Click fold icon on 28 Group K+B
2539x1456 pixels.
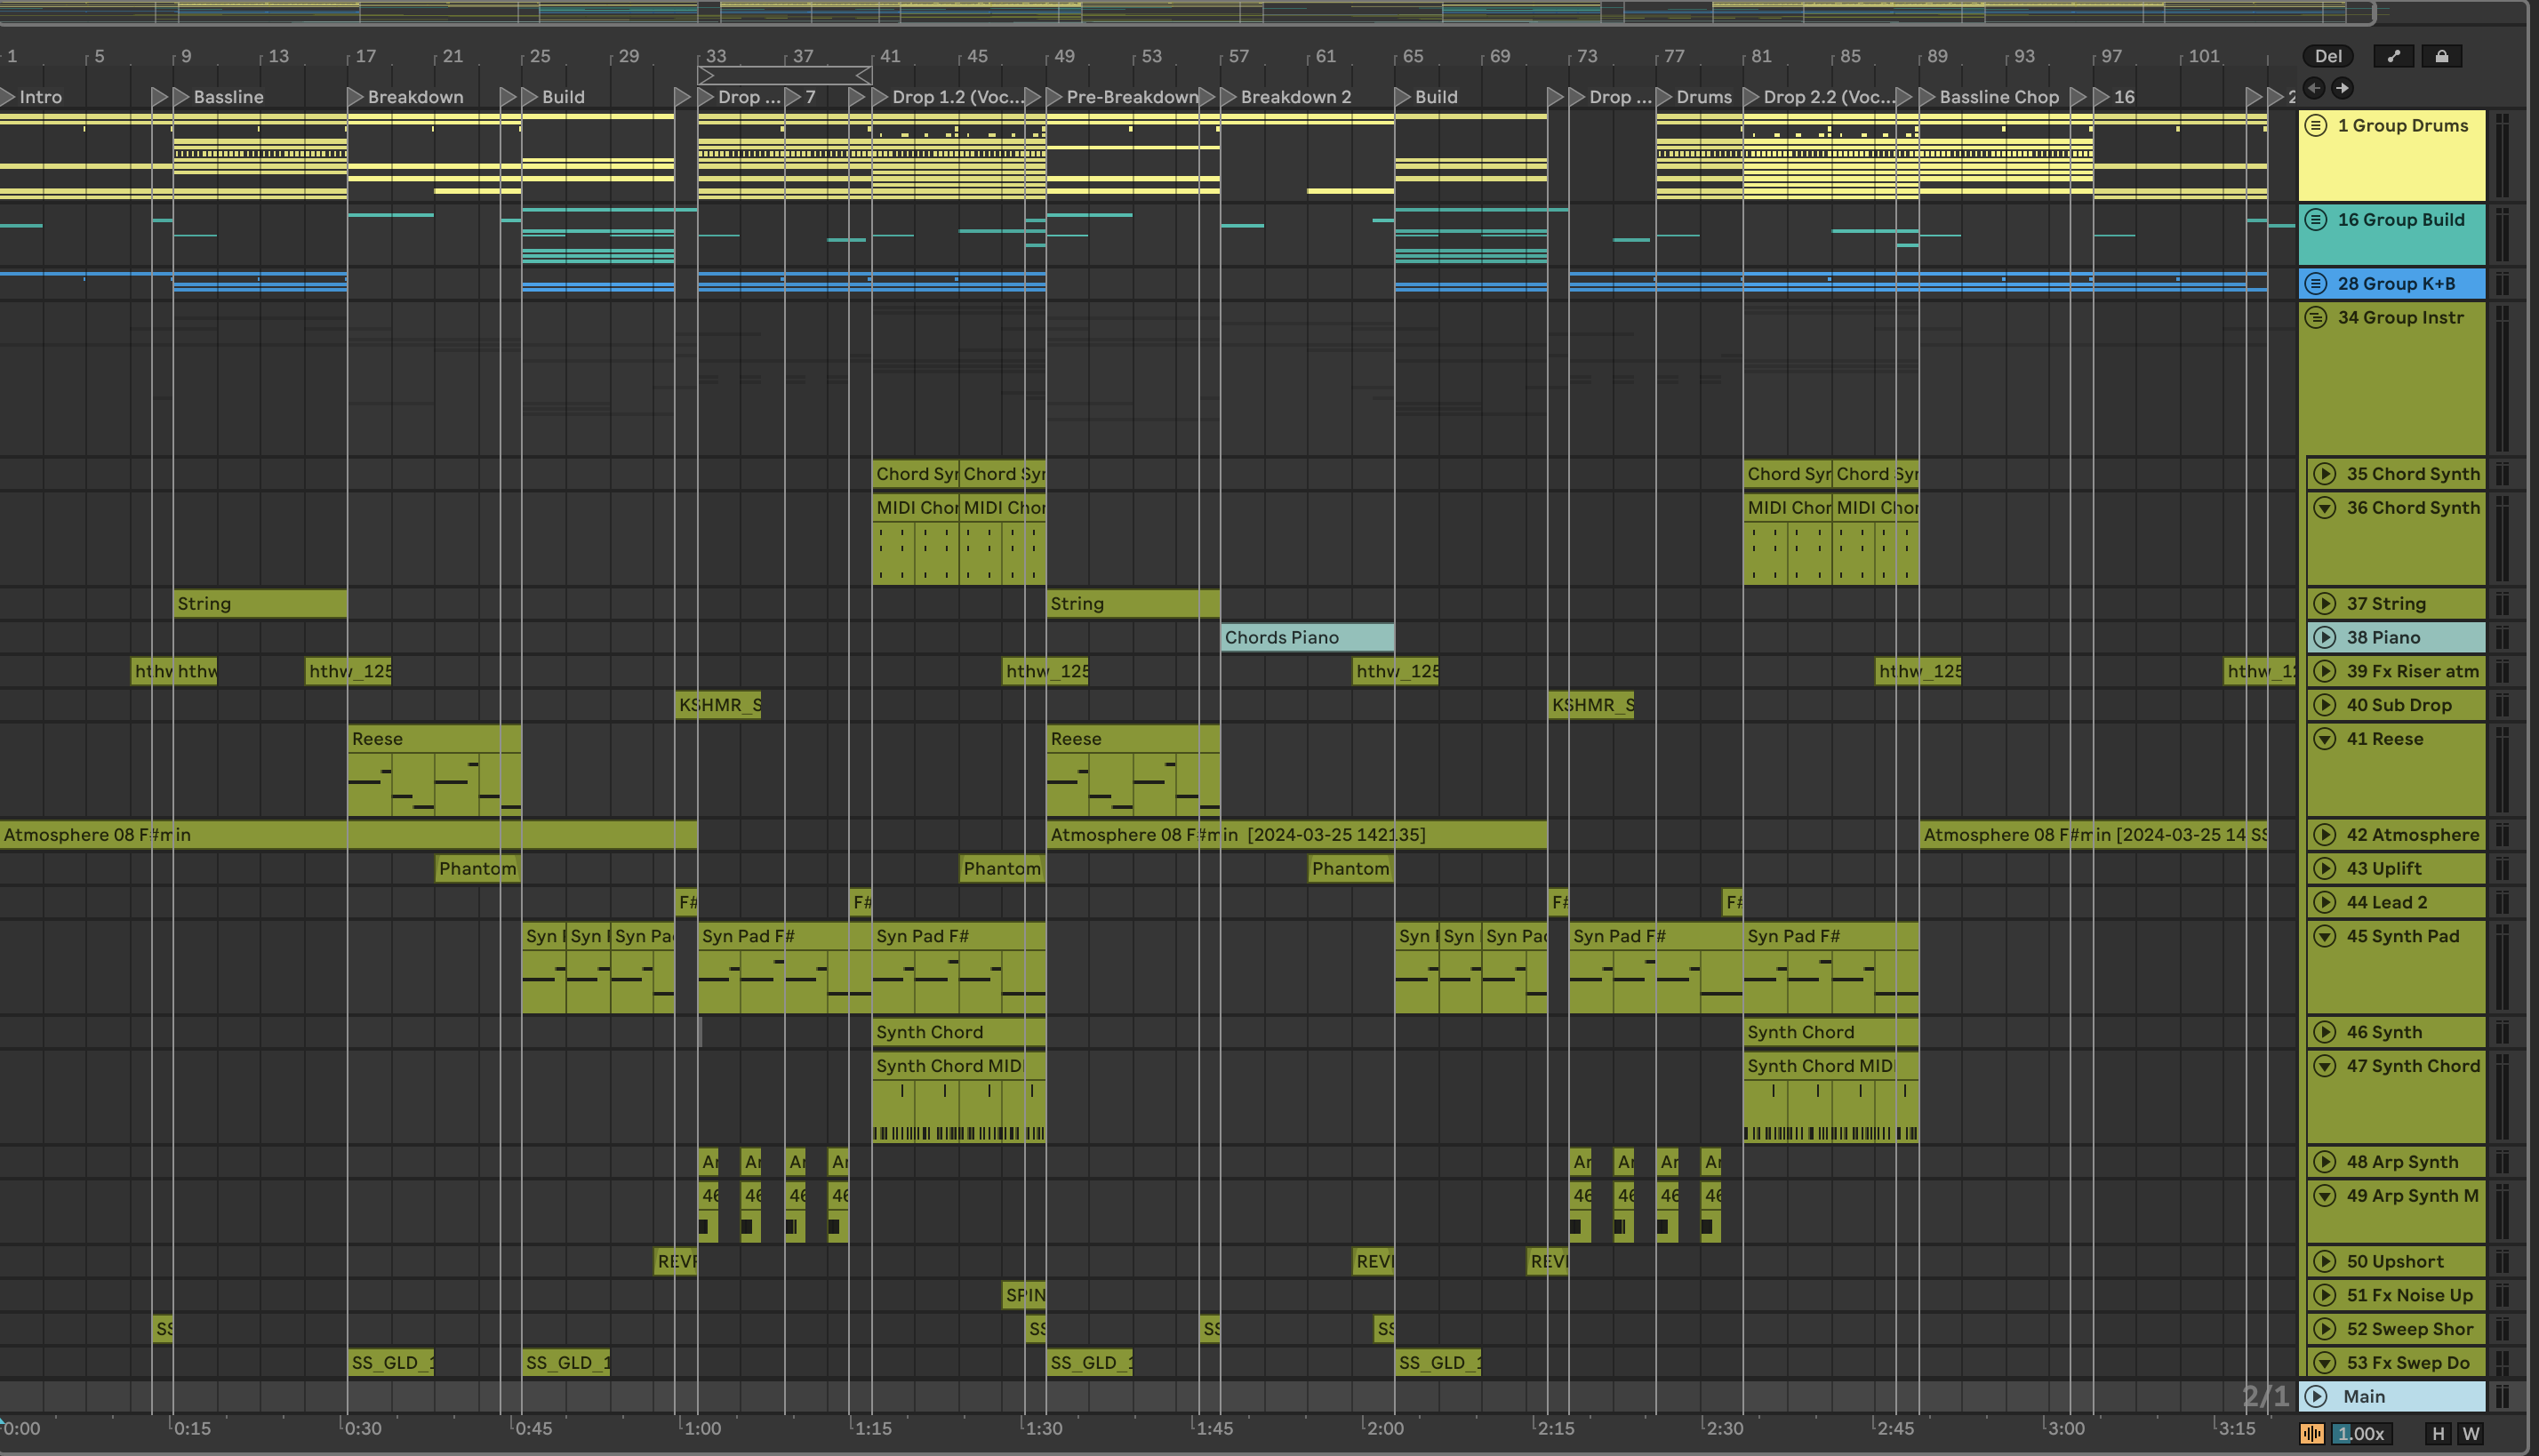pos(2316,283)
